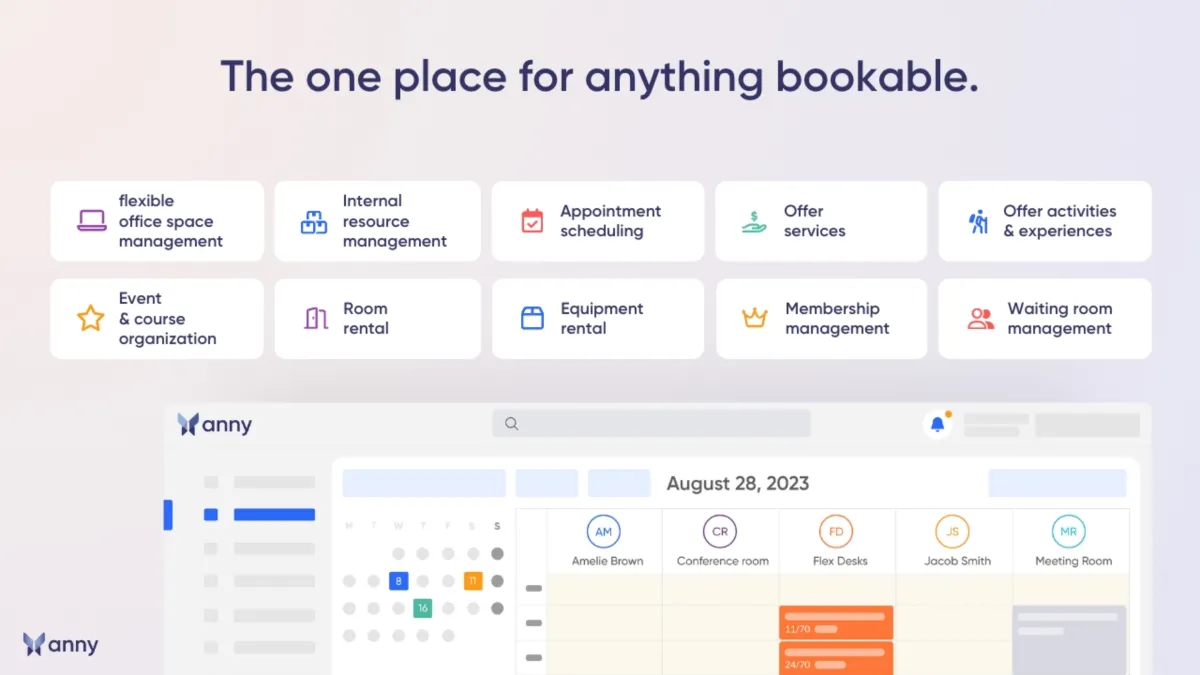Click the Jacob Smith column label

957,561
